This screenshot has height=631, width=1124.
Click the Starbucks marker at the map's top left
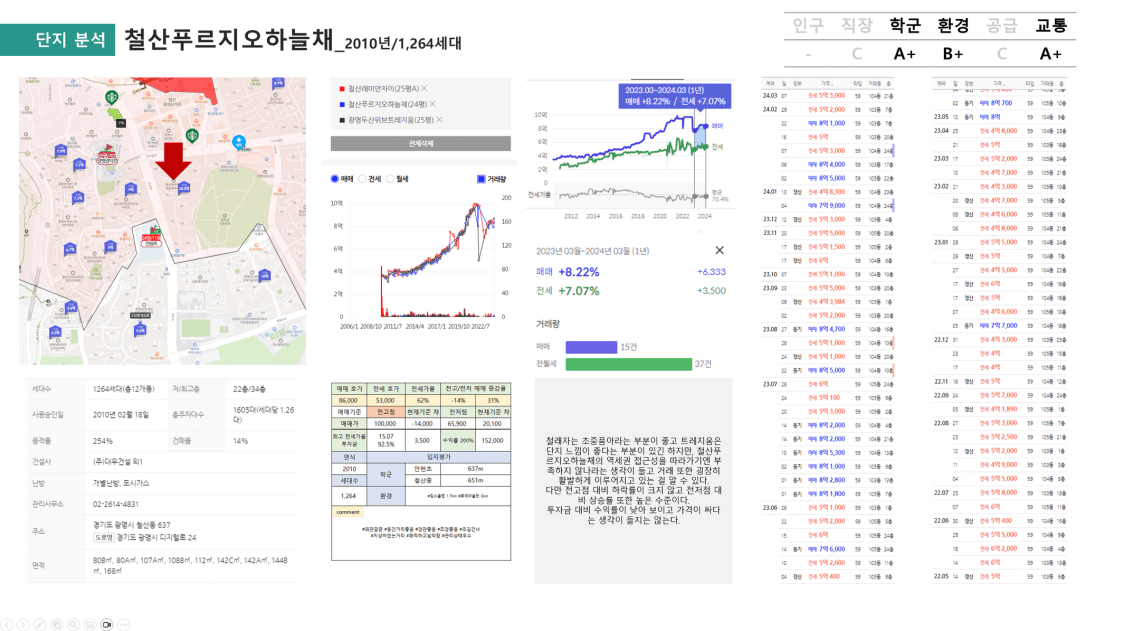click(x=111, y=97)
